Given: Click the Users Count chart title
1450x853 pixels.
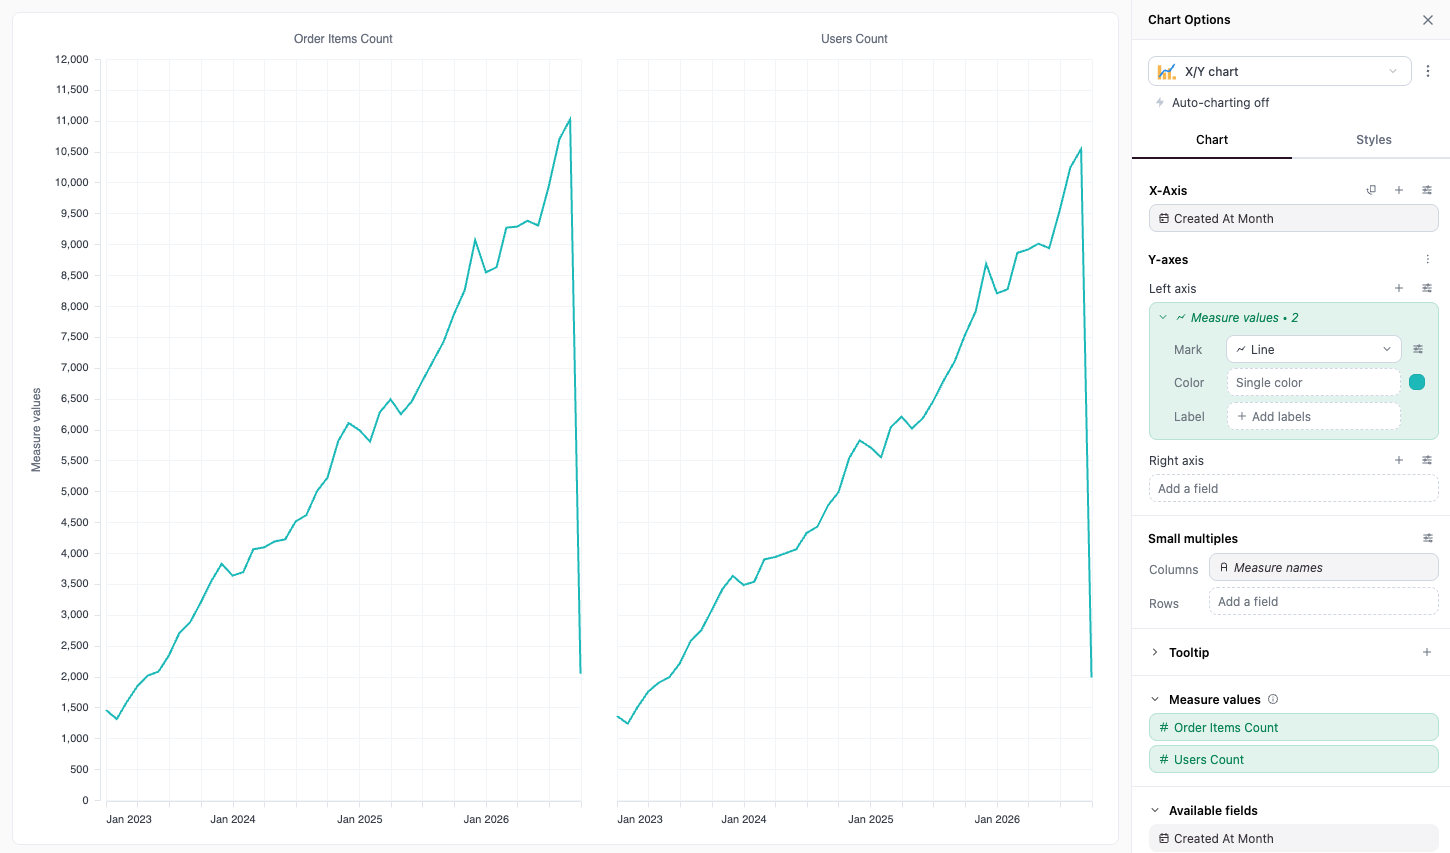Looking at the screenshot, I should tap(854, 39).
